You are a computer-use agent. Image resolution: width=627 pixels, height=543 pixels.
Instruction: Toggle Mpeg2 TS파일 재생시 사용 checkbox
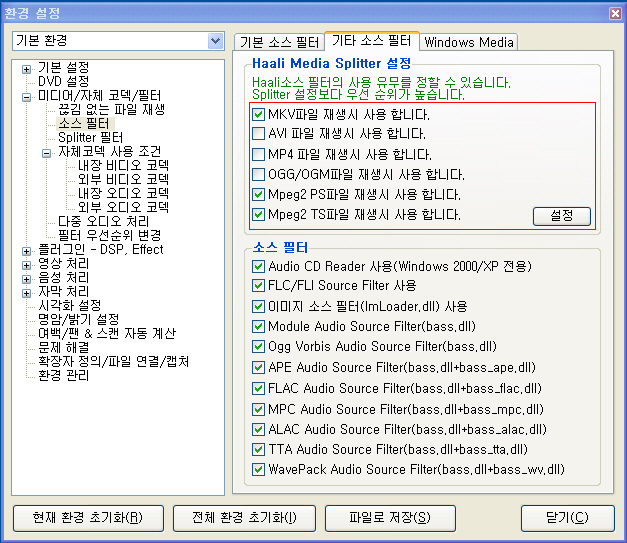coord(258,214)
